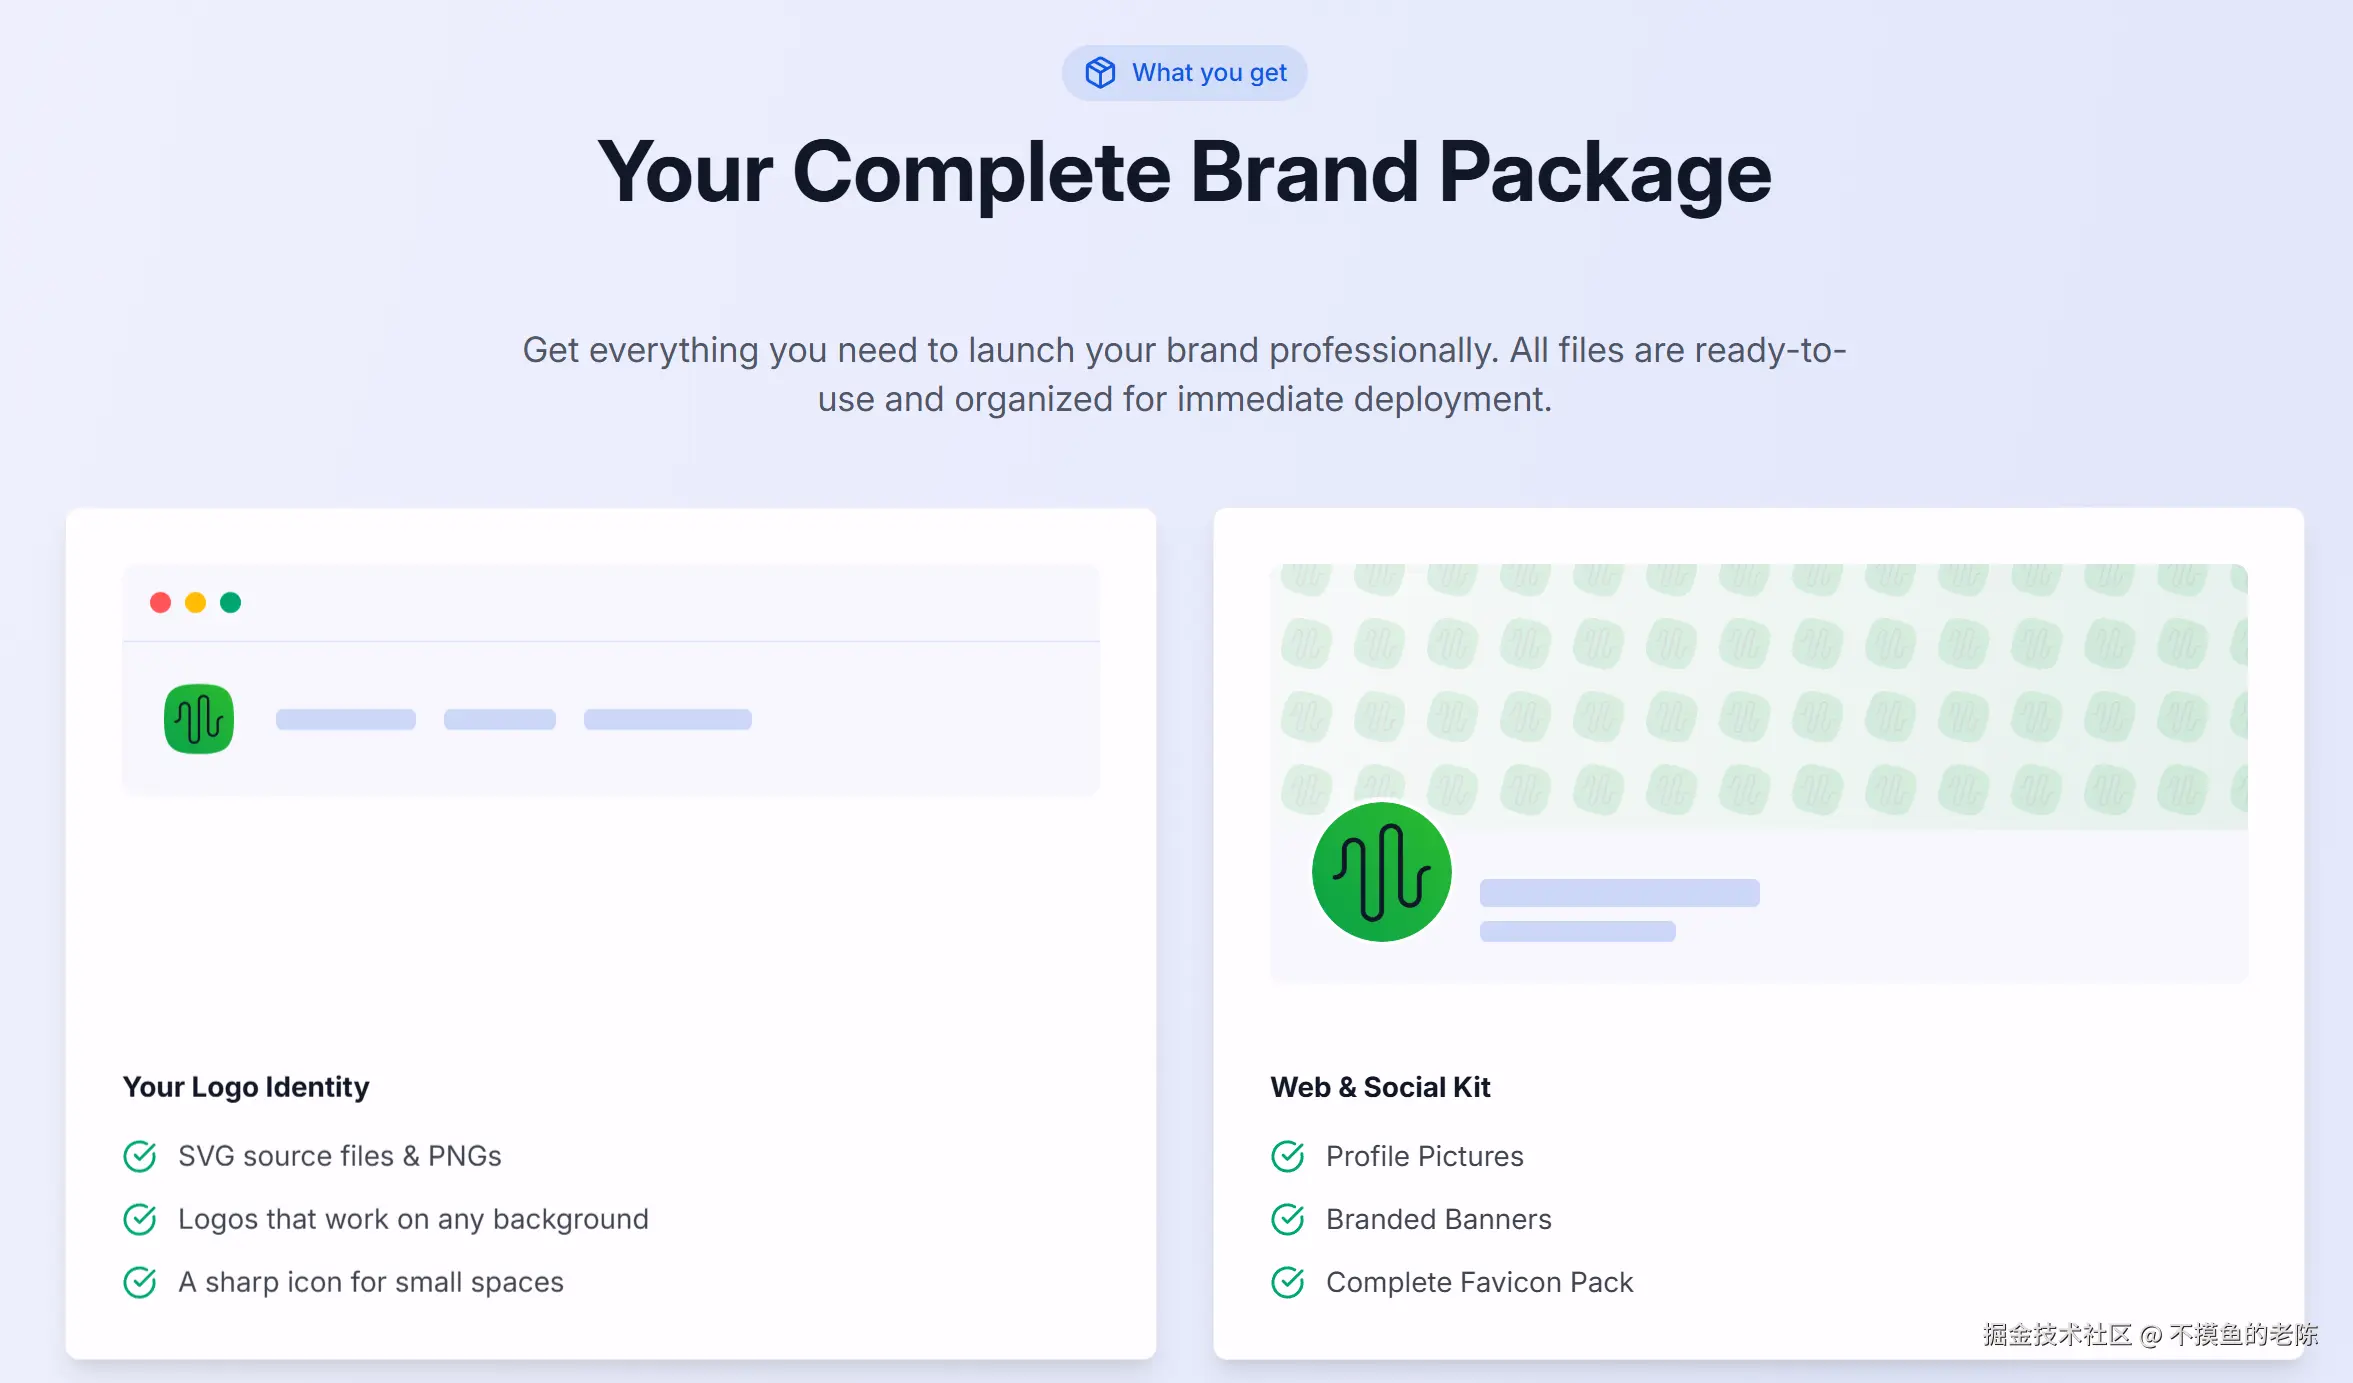
Task: Click the red window dot
Action: 160,602
